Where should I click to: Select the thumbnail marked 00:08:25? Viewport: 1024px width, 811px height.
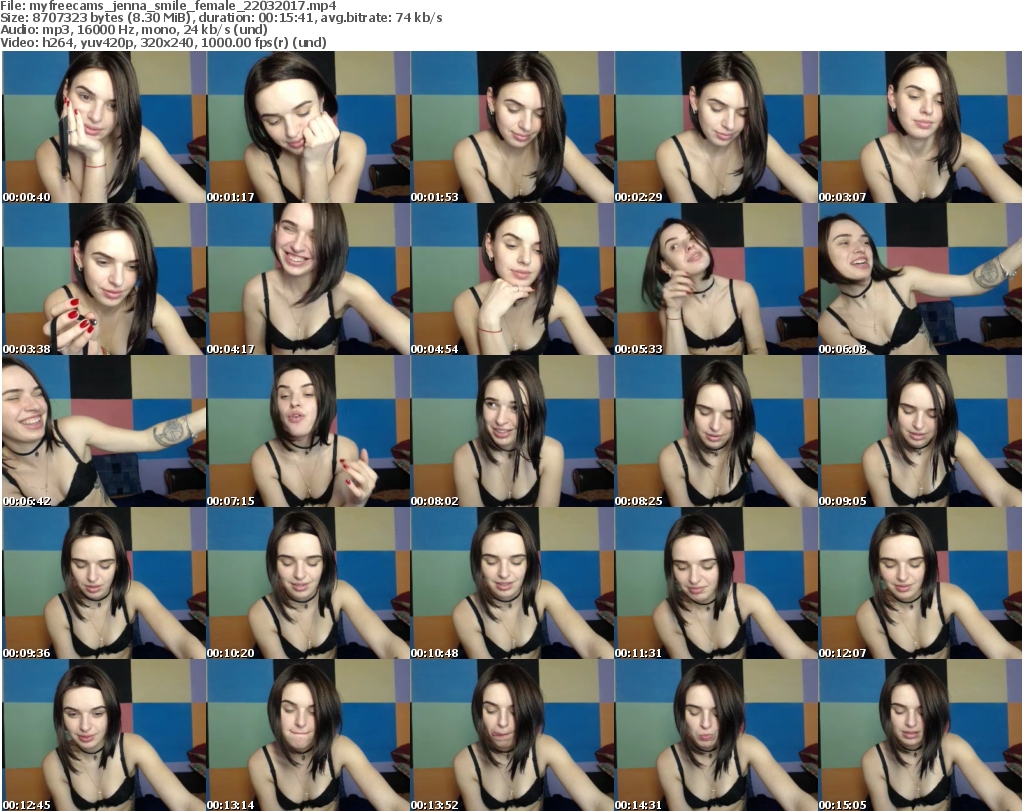click(716, 432)
